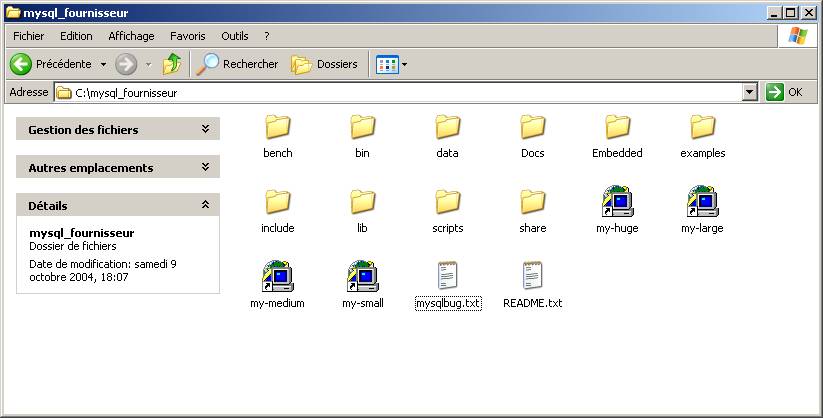This screenshot has width=823, height=418.
Task: Open the Docs folder
Action: (x=532, y=128)
